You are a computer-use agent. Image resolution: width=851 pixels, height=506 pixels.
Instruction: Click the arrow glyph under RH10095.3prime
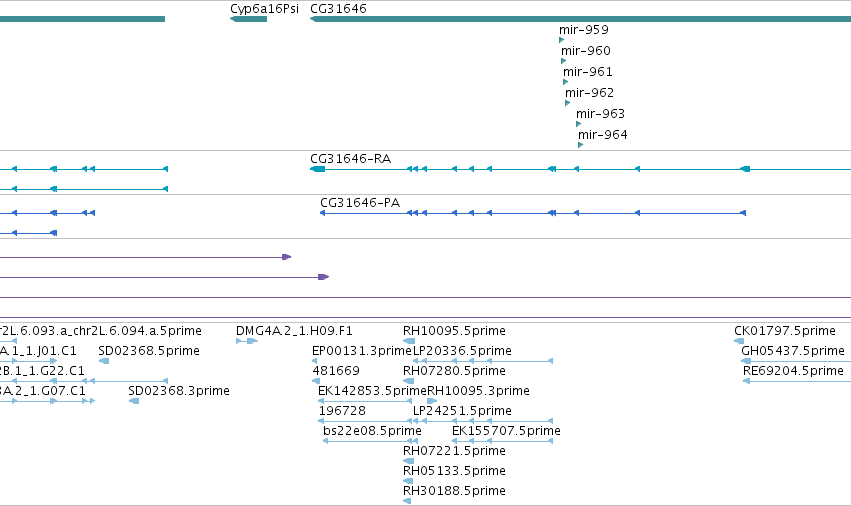coord(432,401)
